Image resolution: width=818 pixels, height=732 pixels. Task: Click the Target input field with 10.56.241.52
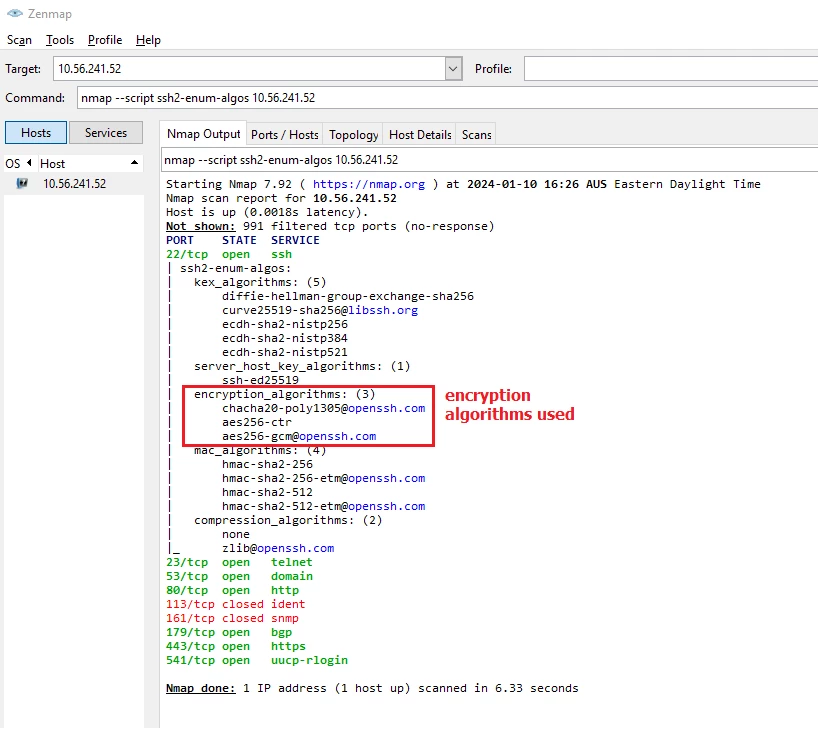pyautogui.click(x=249, y=69)
